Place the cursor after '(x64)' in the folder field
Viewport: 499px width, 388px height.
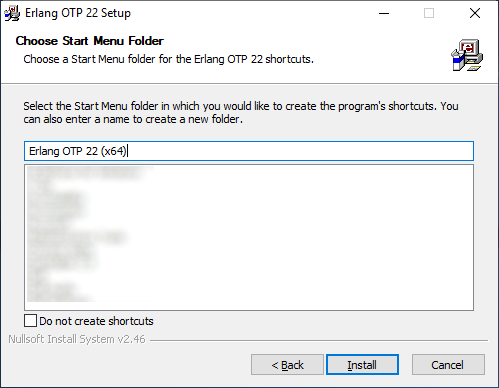tap(127, 151)
